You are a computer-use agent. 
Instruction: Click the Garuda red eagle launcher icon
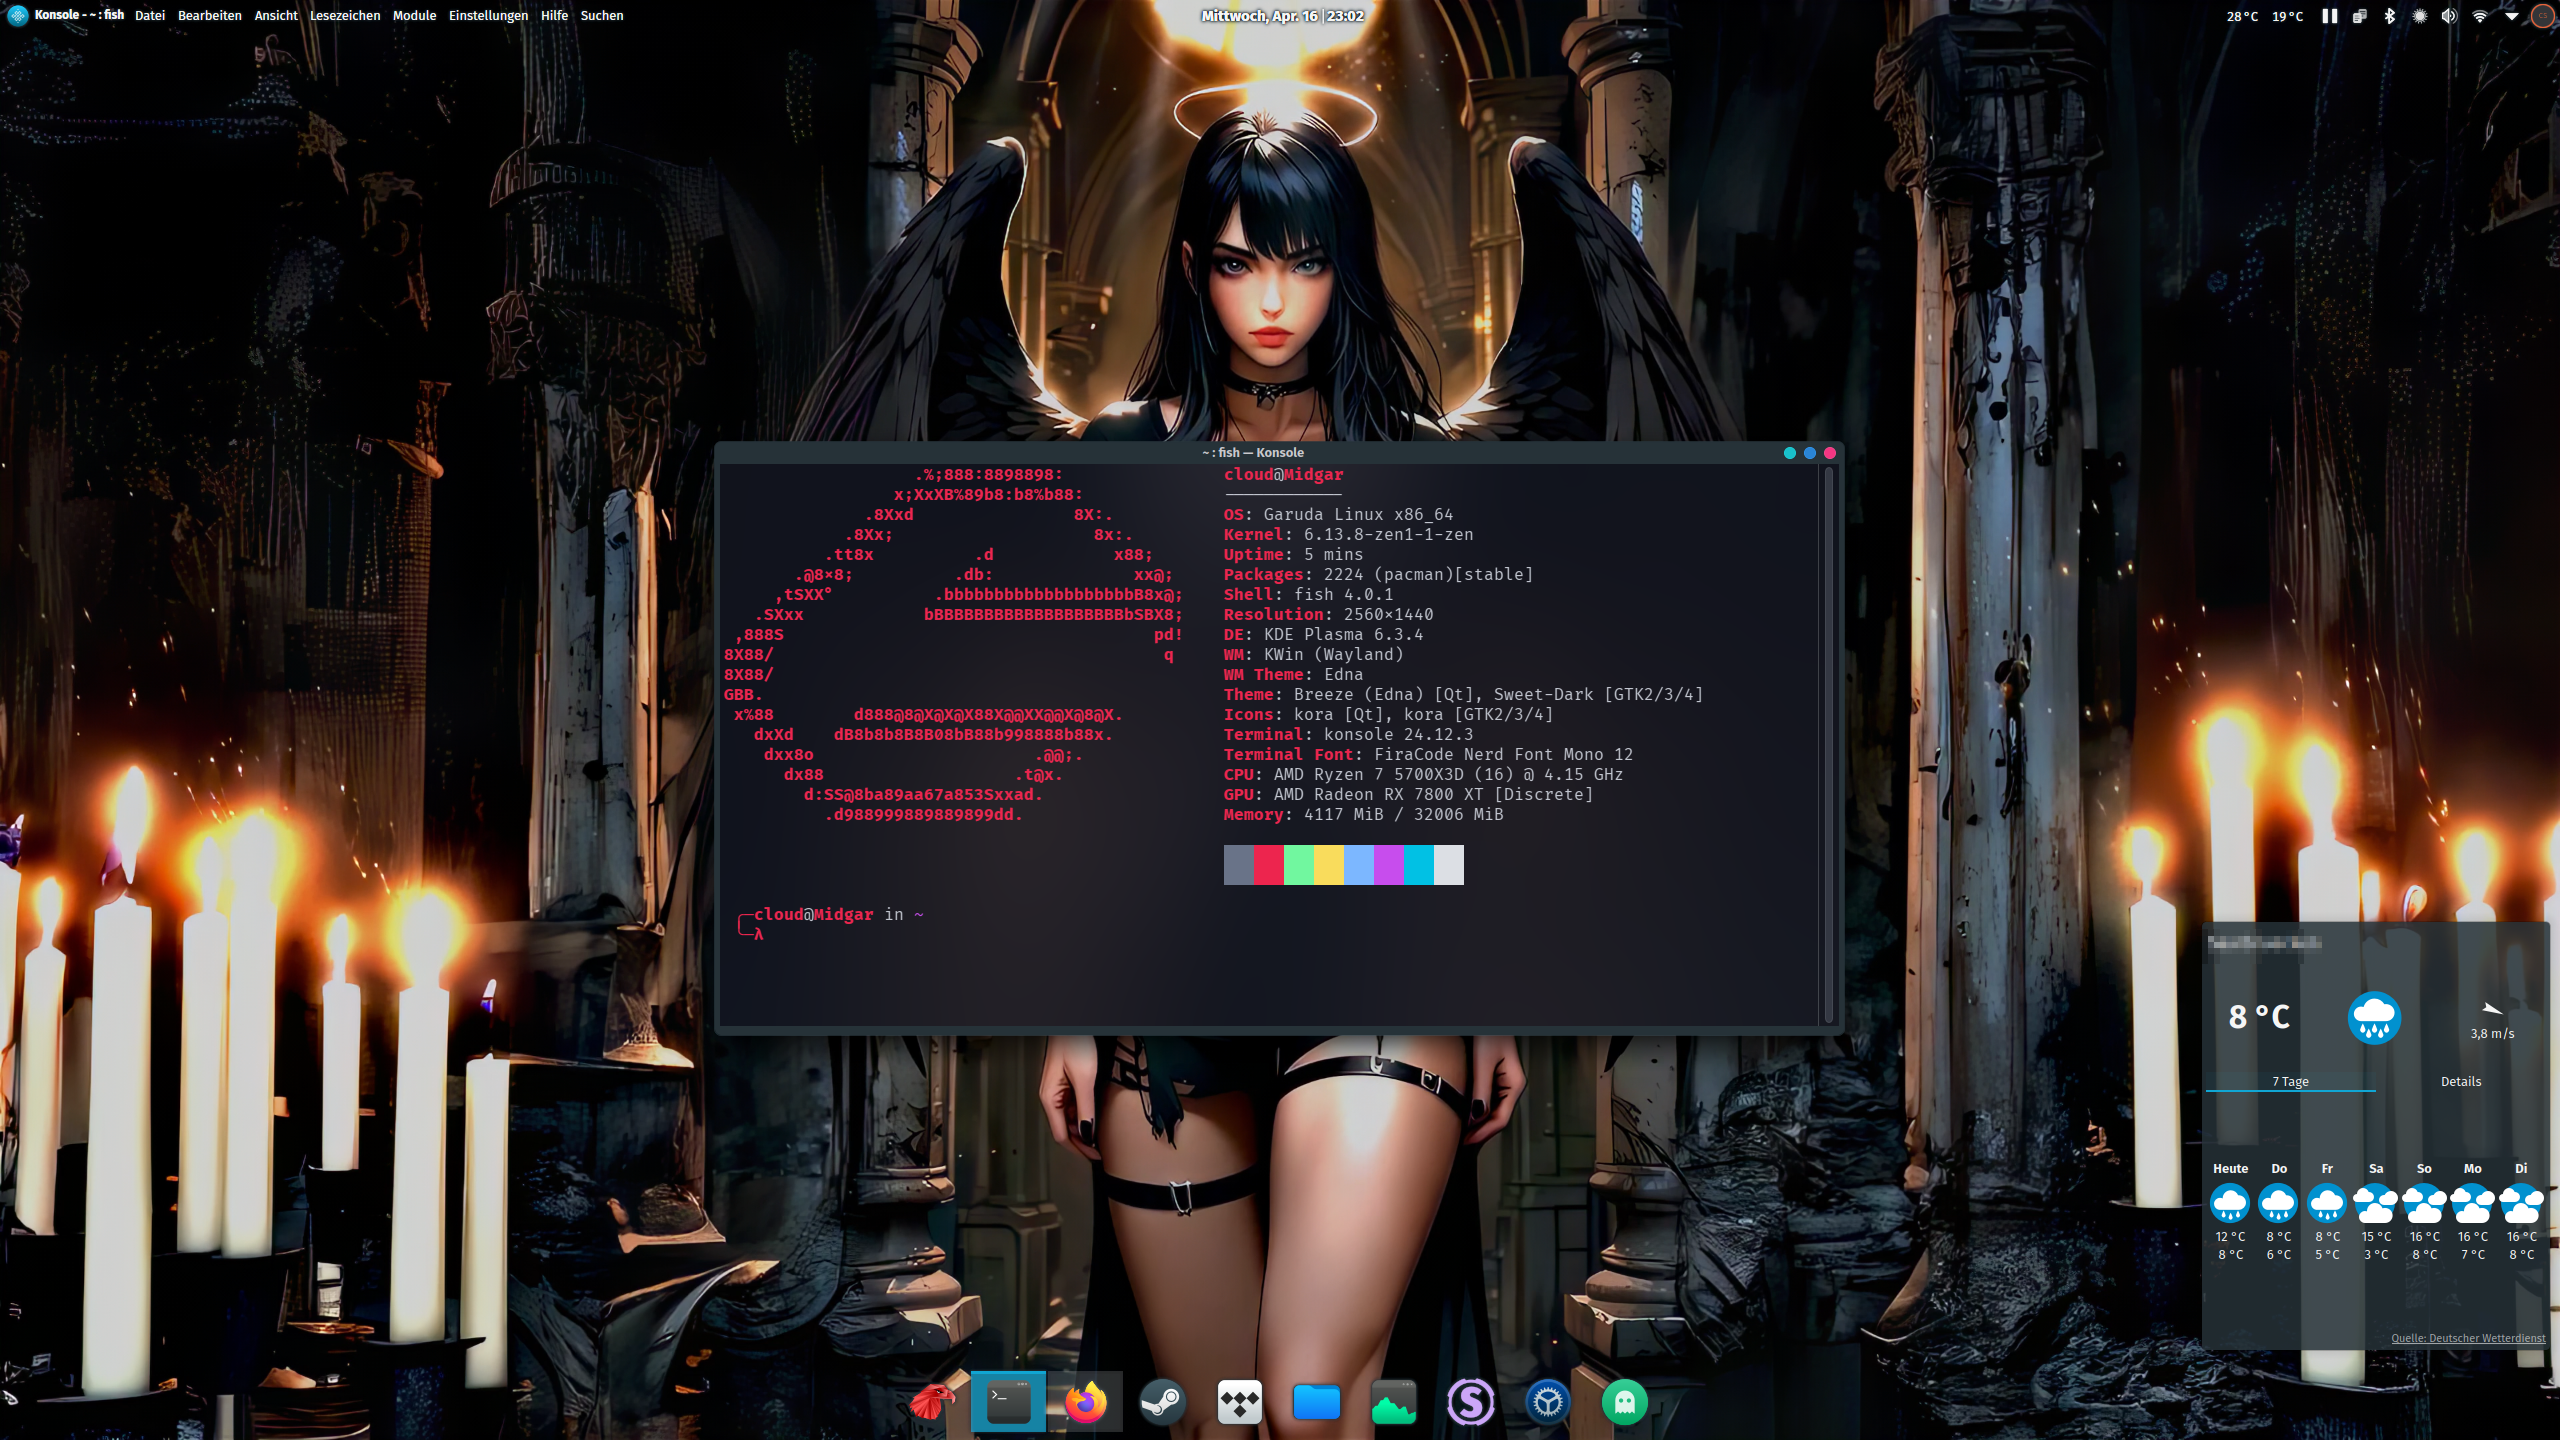[x=931, y=1403]
